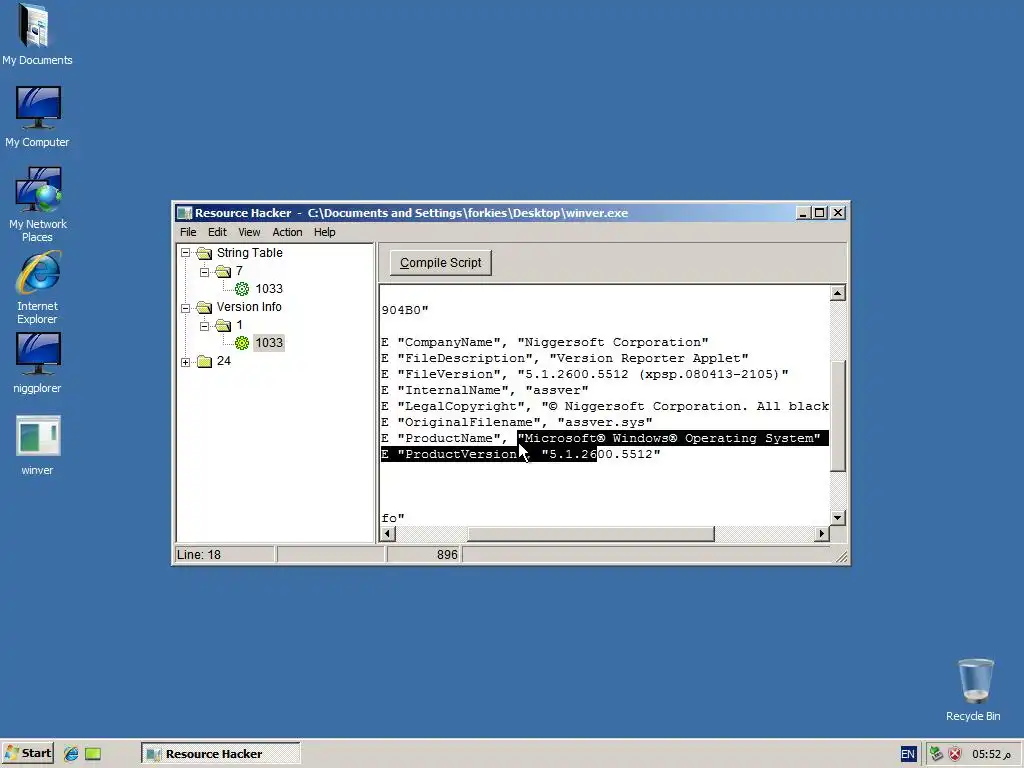Select the 1033 label under node 7
The image size is (1024, 768).
click(x=269, y=289)
